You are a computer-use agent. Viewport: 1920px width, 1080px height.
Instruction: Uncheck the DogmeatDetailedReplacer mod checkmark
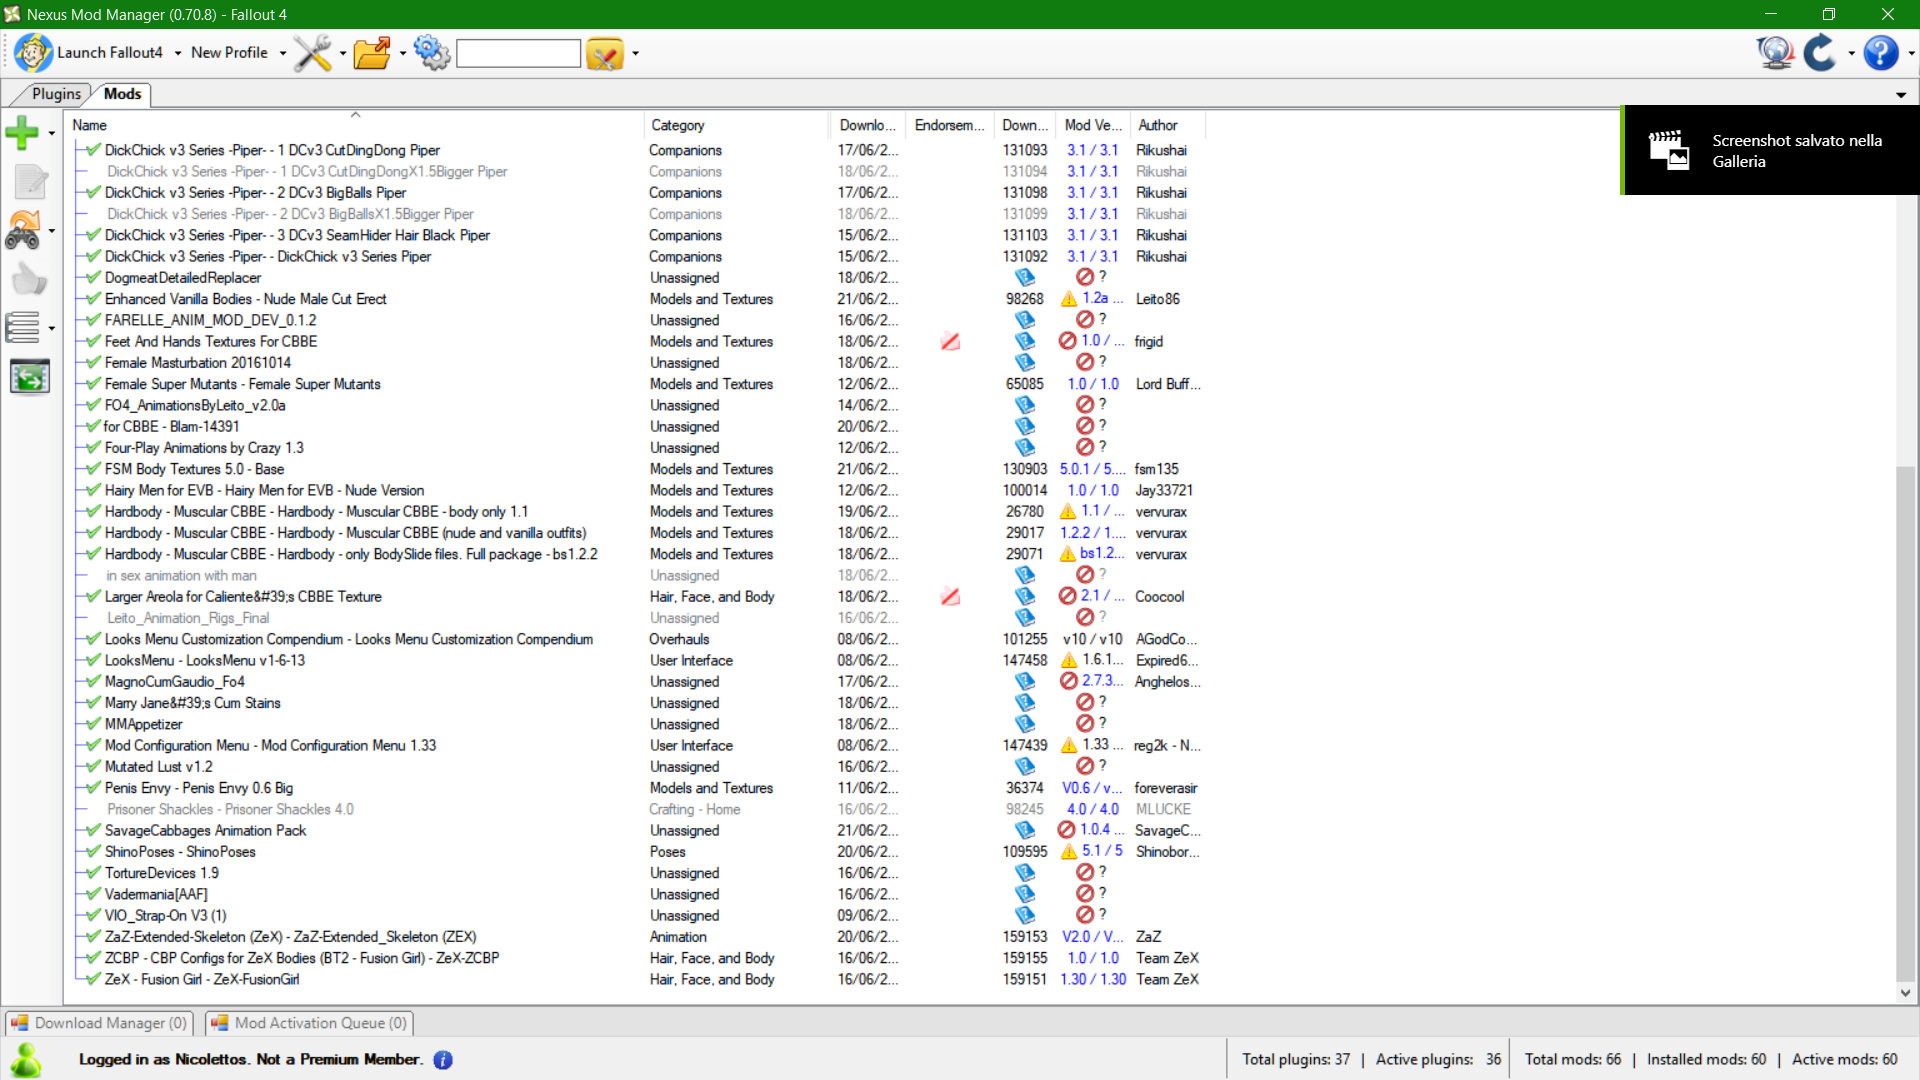coord(94,277)
